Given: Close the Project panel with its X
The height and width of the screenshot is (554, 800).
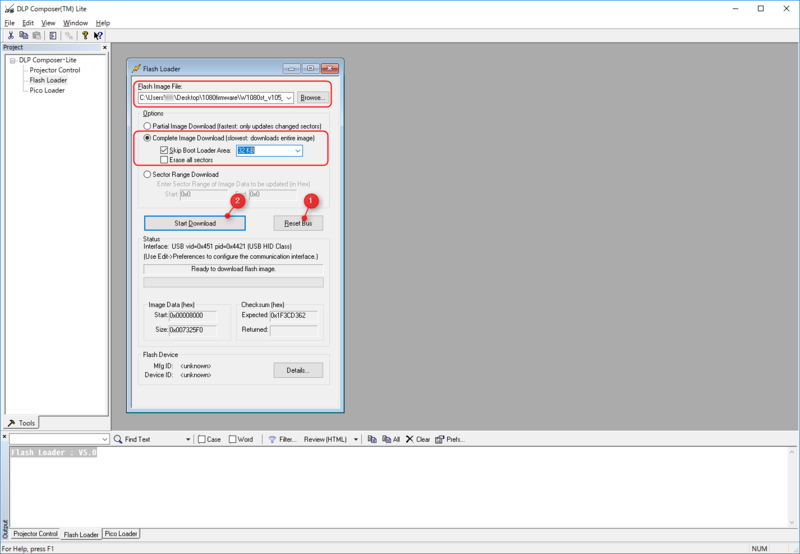Looking at the screenshot, I should pyautogui.click(x=105, y=47).
